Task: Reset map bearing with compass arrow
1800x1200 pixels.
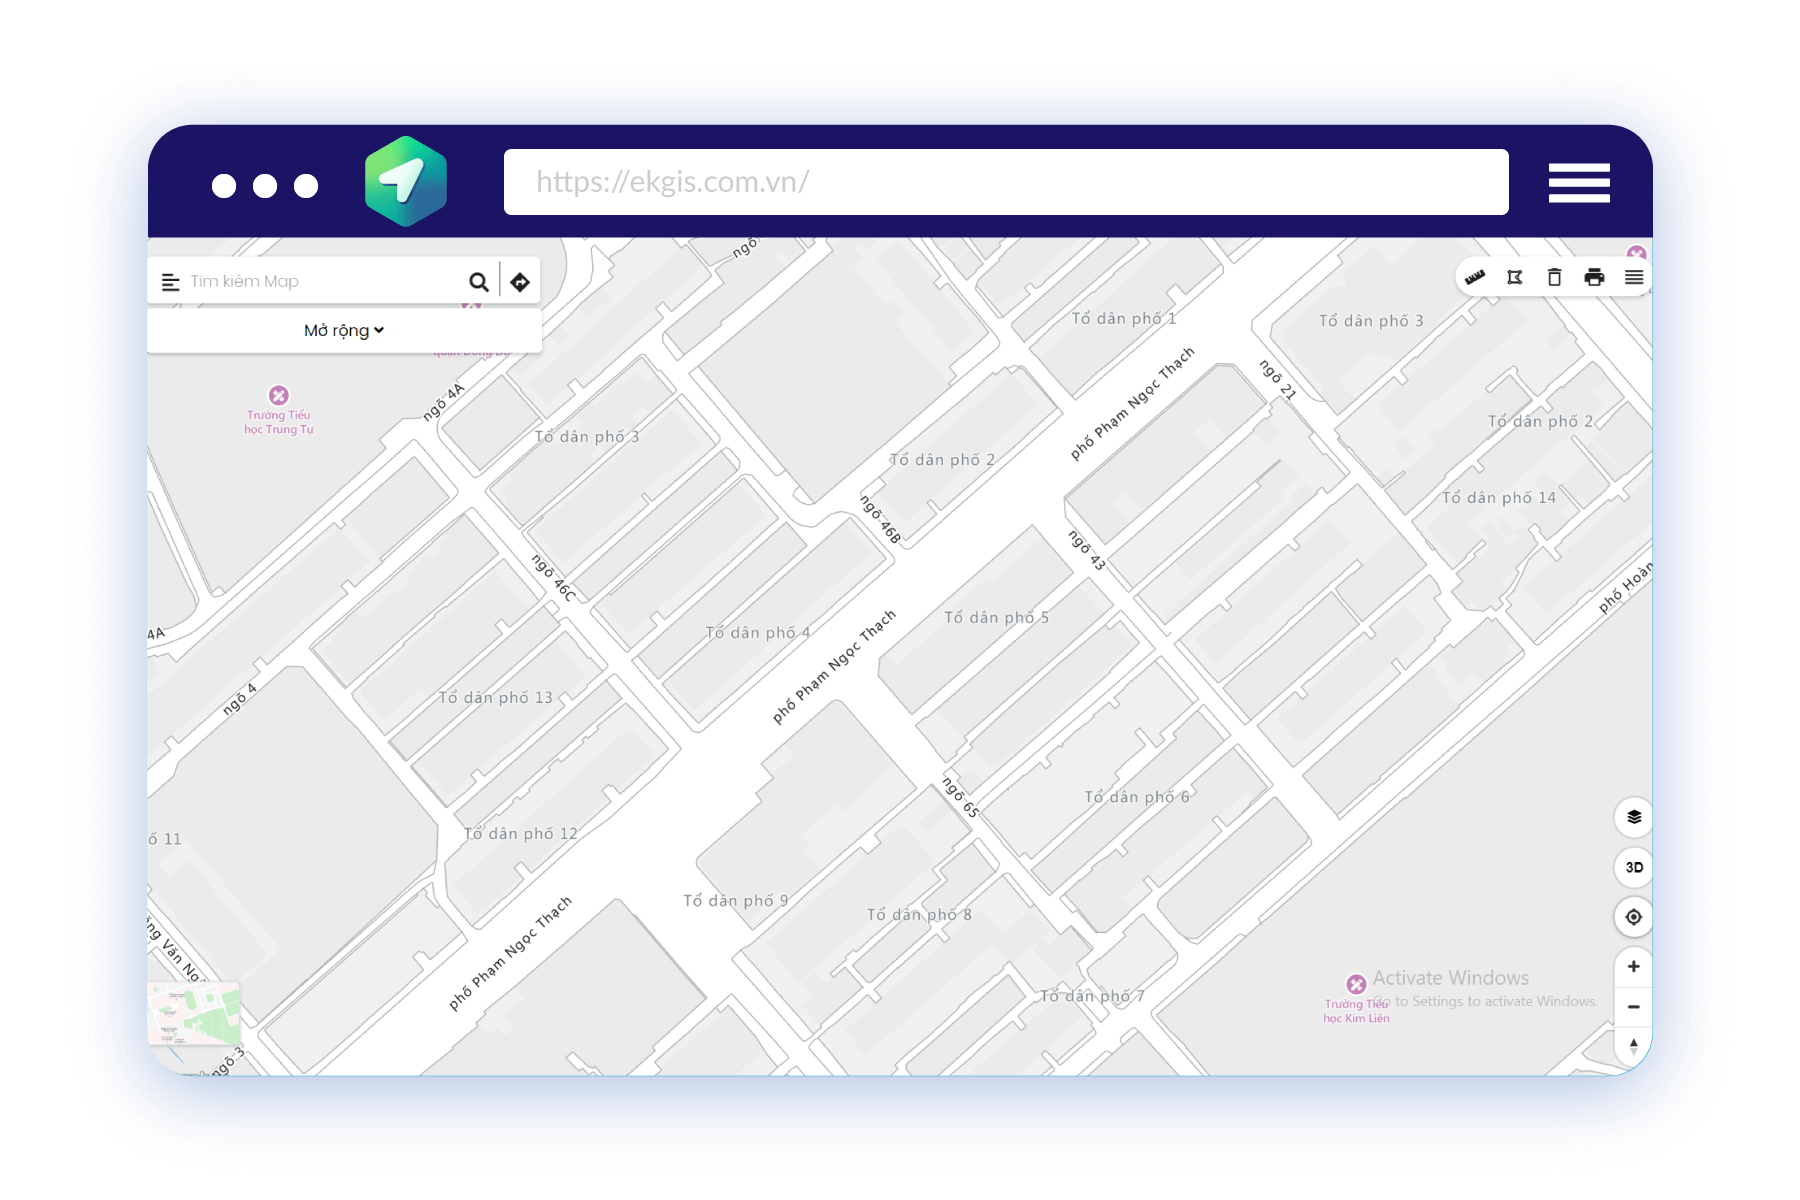Action: [1634, 1046]
